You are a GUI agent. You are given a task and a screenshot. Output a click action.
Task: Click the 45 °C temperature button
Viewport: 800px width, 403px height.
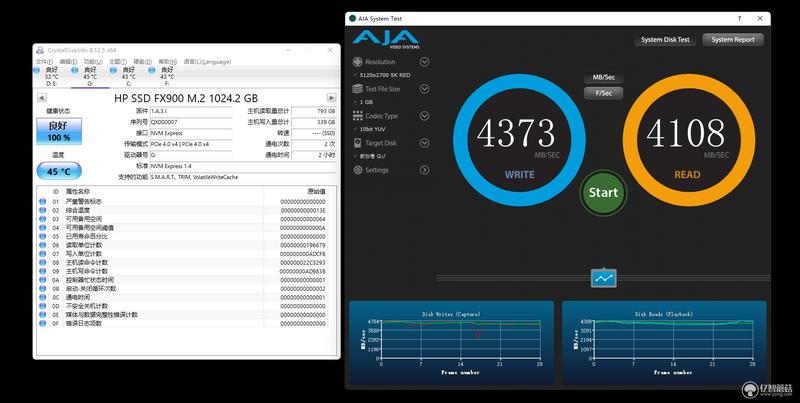59,171
